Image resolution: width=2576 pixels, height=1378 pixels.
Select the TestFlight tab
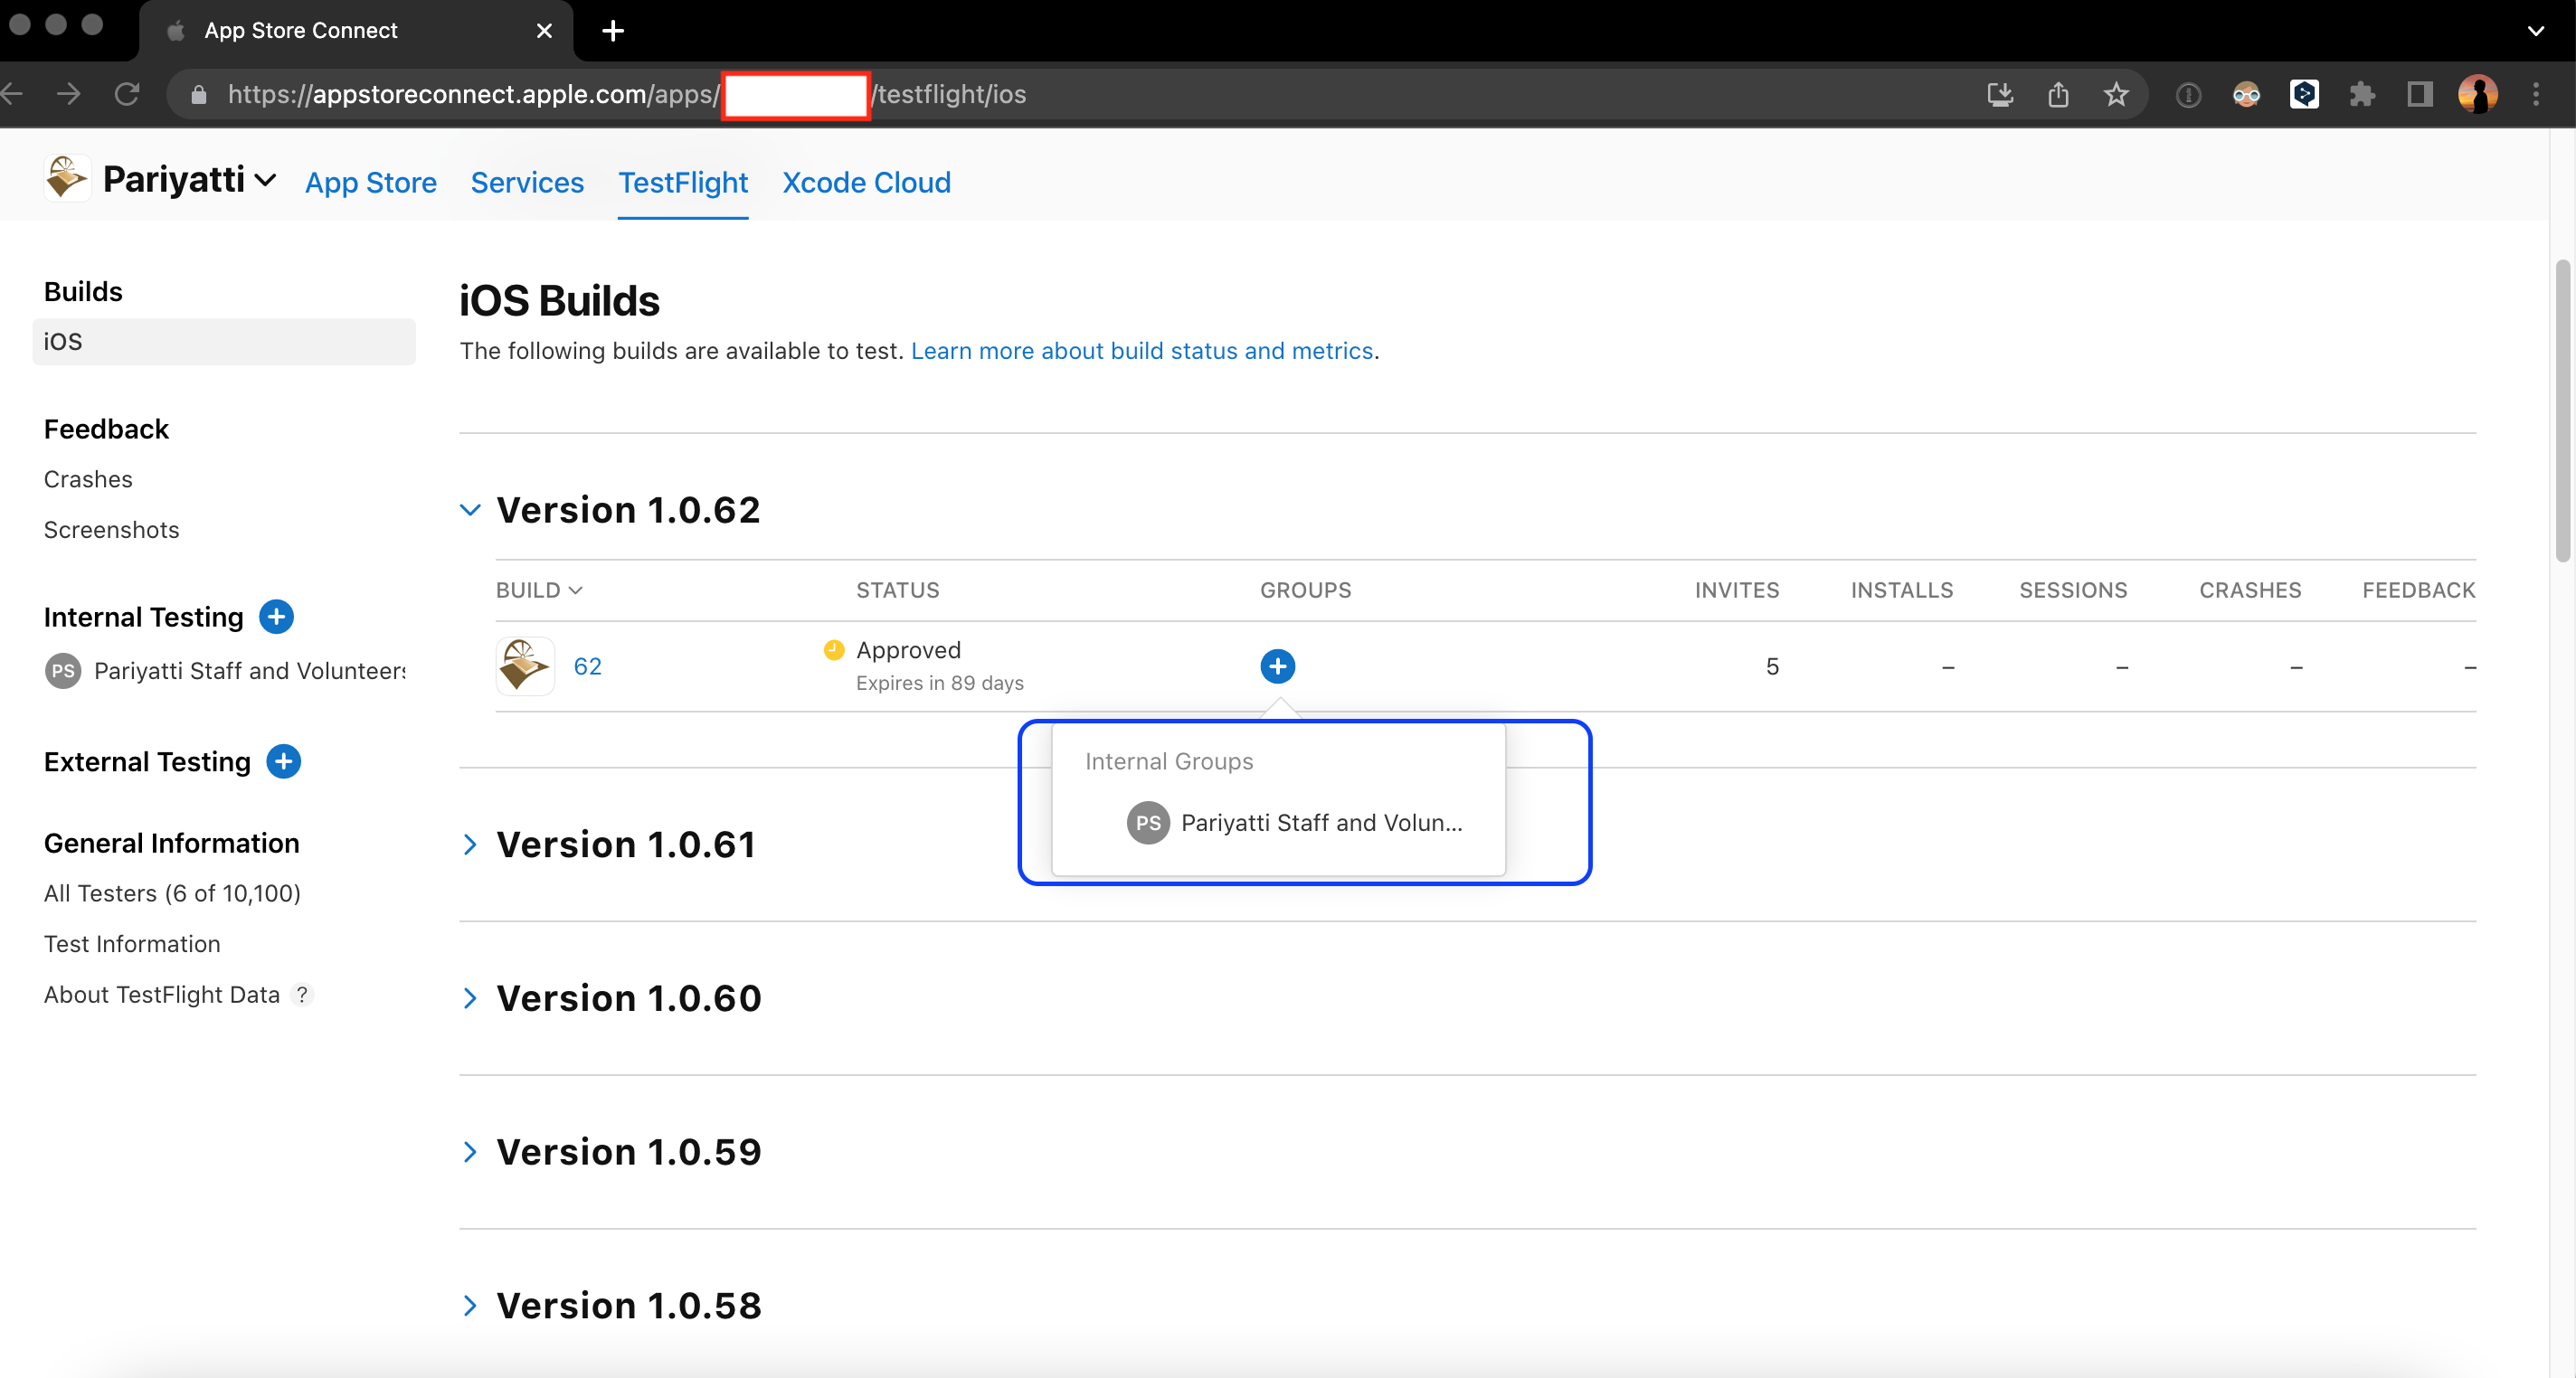(683, 183)
